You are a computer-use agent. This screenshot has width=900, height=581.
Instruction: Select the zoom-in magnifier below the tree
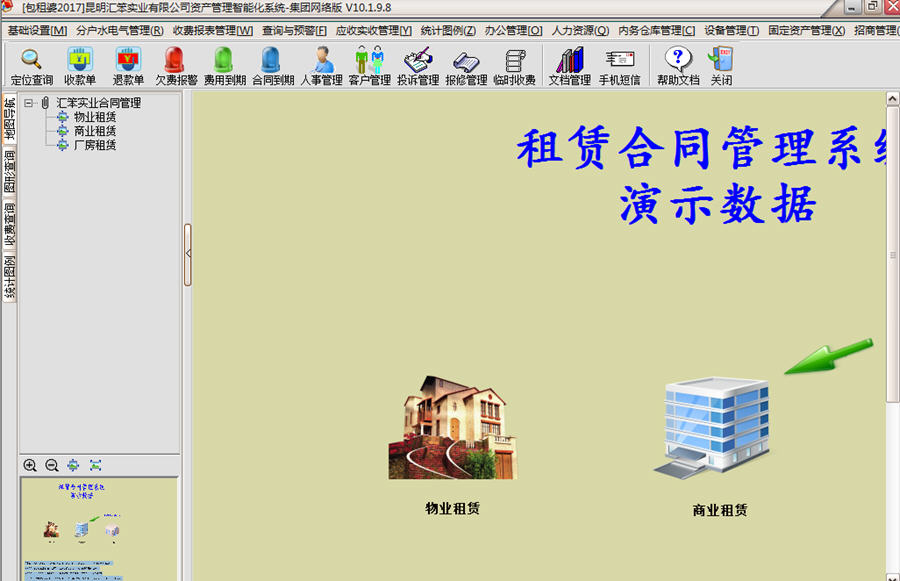[32, 465]
